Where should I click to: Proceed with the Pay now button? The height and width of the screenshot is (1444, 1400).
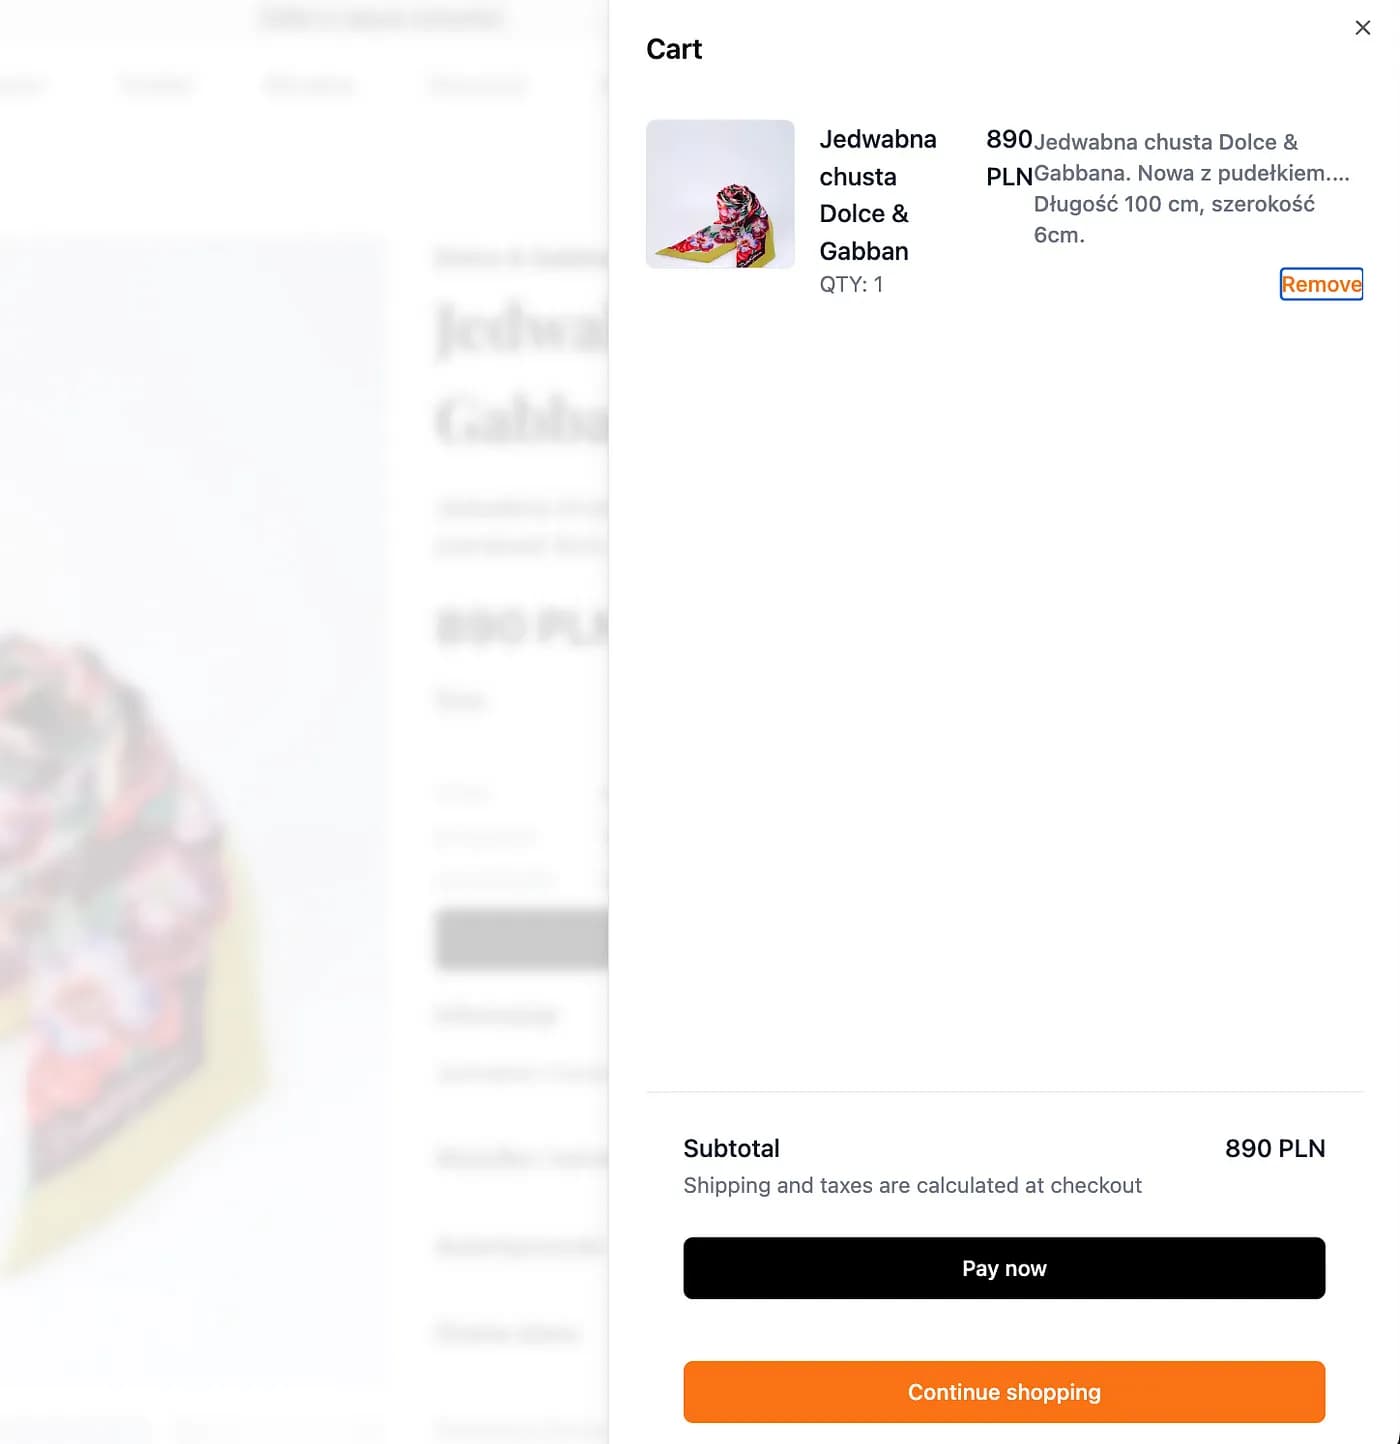(1004, 1268)
